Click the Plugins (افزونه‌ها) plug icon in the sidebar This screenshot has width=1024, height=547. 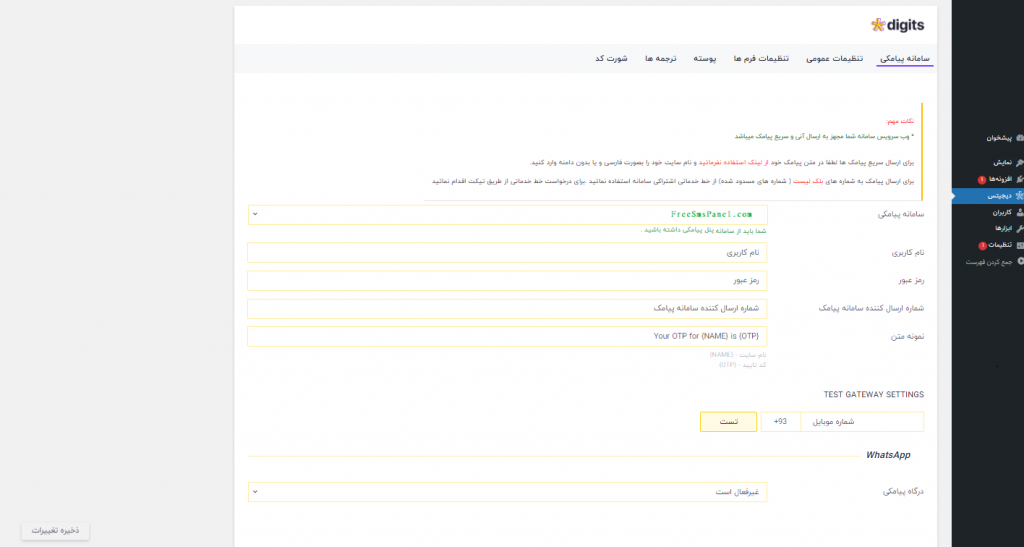click(1019, 179)
